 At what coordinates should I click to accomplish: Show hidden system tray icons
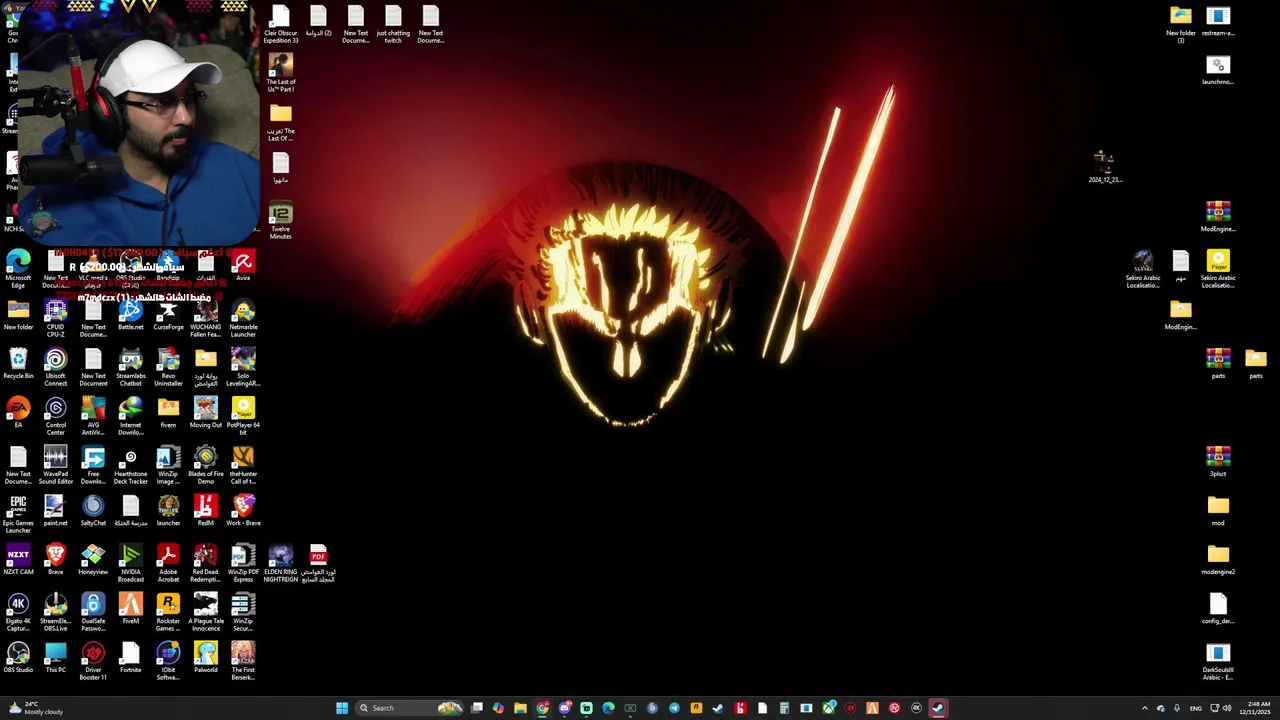[1145, 708]
